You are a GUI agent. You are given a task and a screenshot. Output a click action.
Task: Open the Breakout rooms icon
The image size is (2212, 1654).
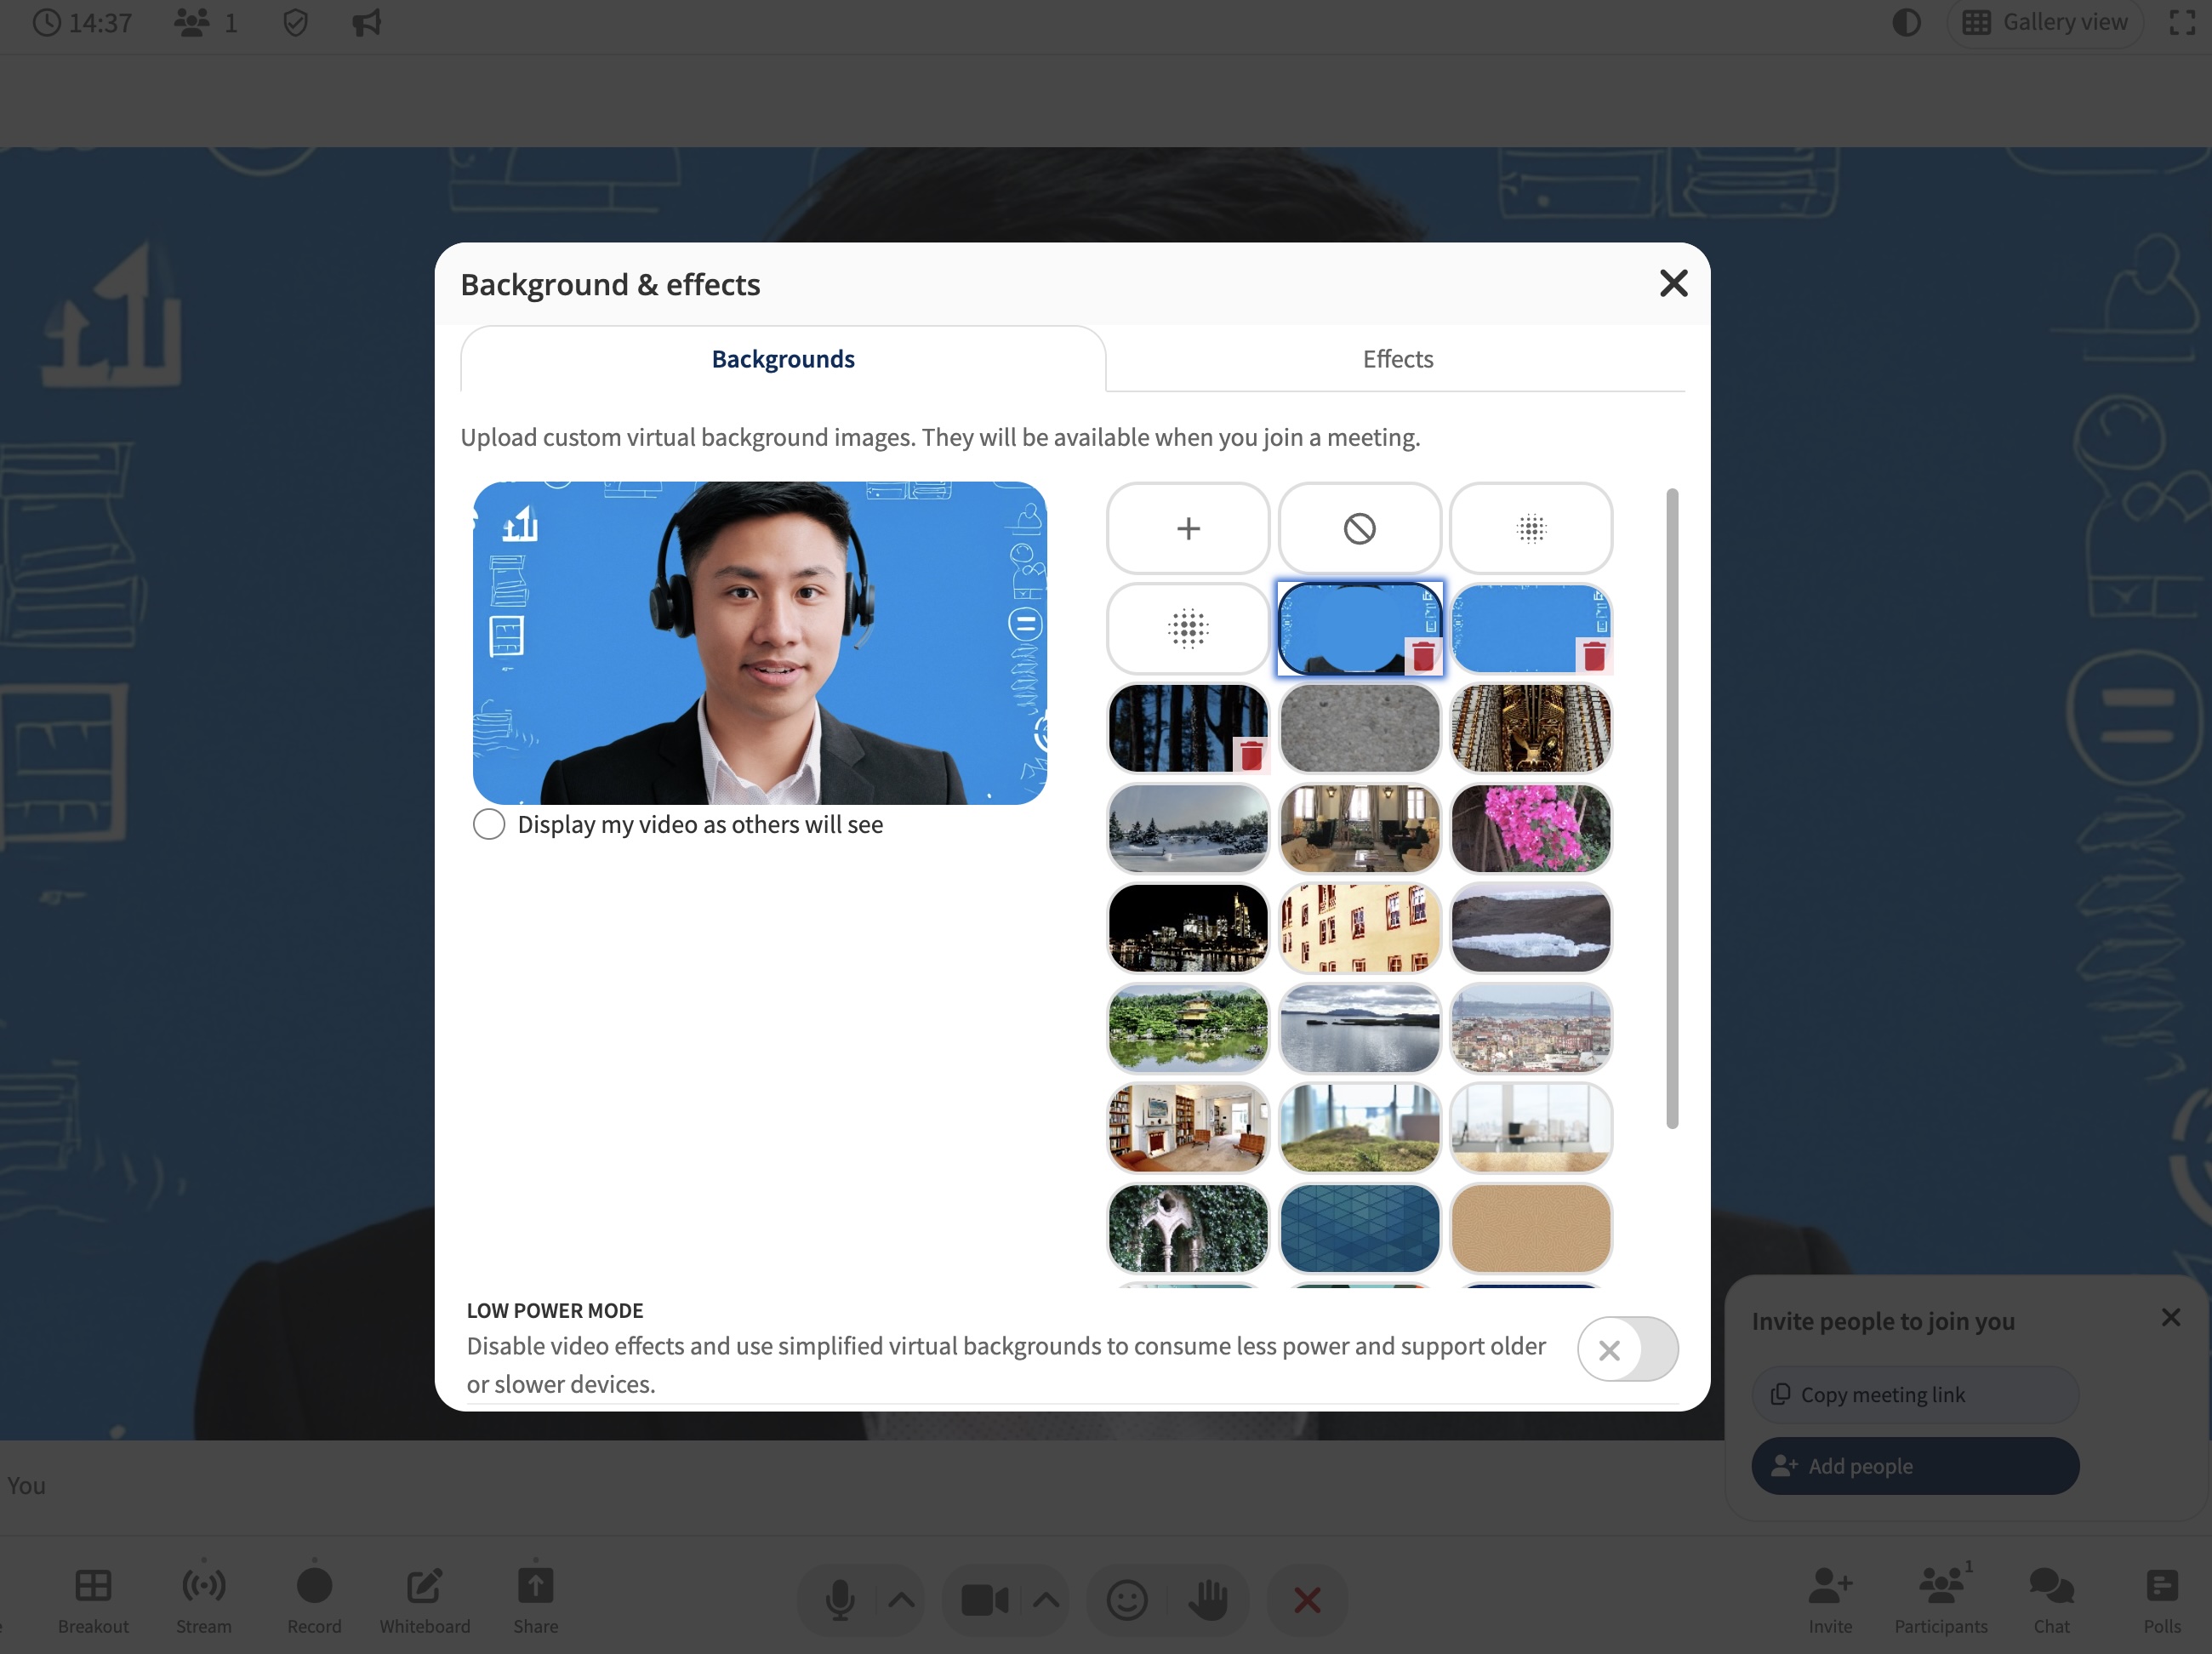[93, 1587]
